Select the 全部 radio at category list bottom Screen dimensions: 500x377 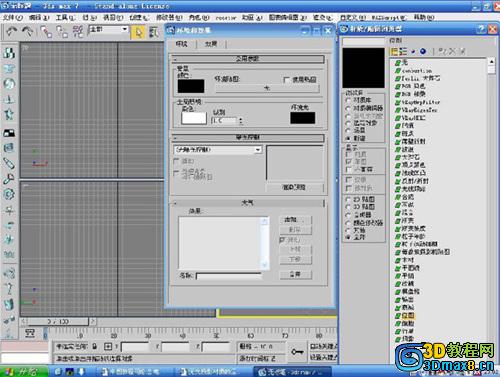[x=348, y=237]
